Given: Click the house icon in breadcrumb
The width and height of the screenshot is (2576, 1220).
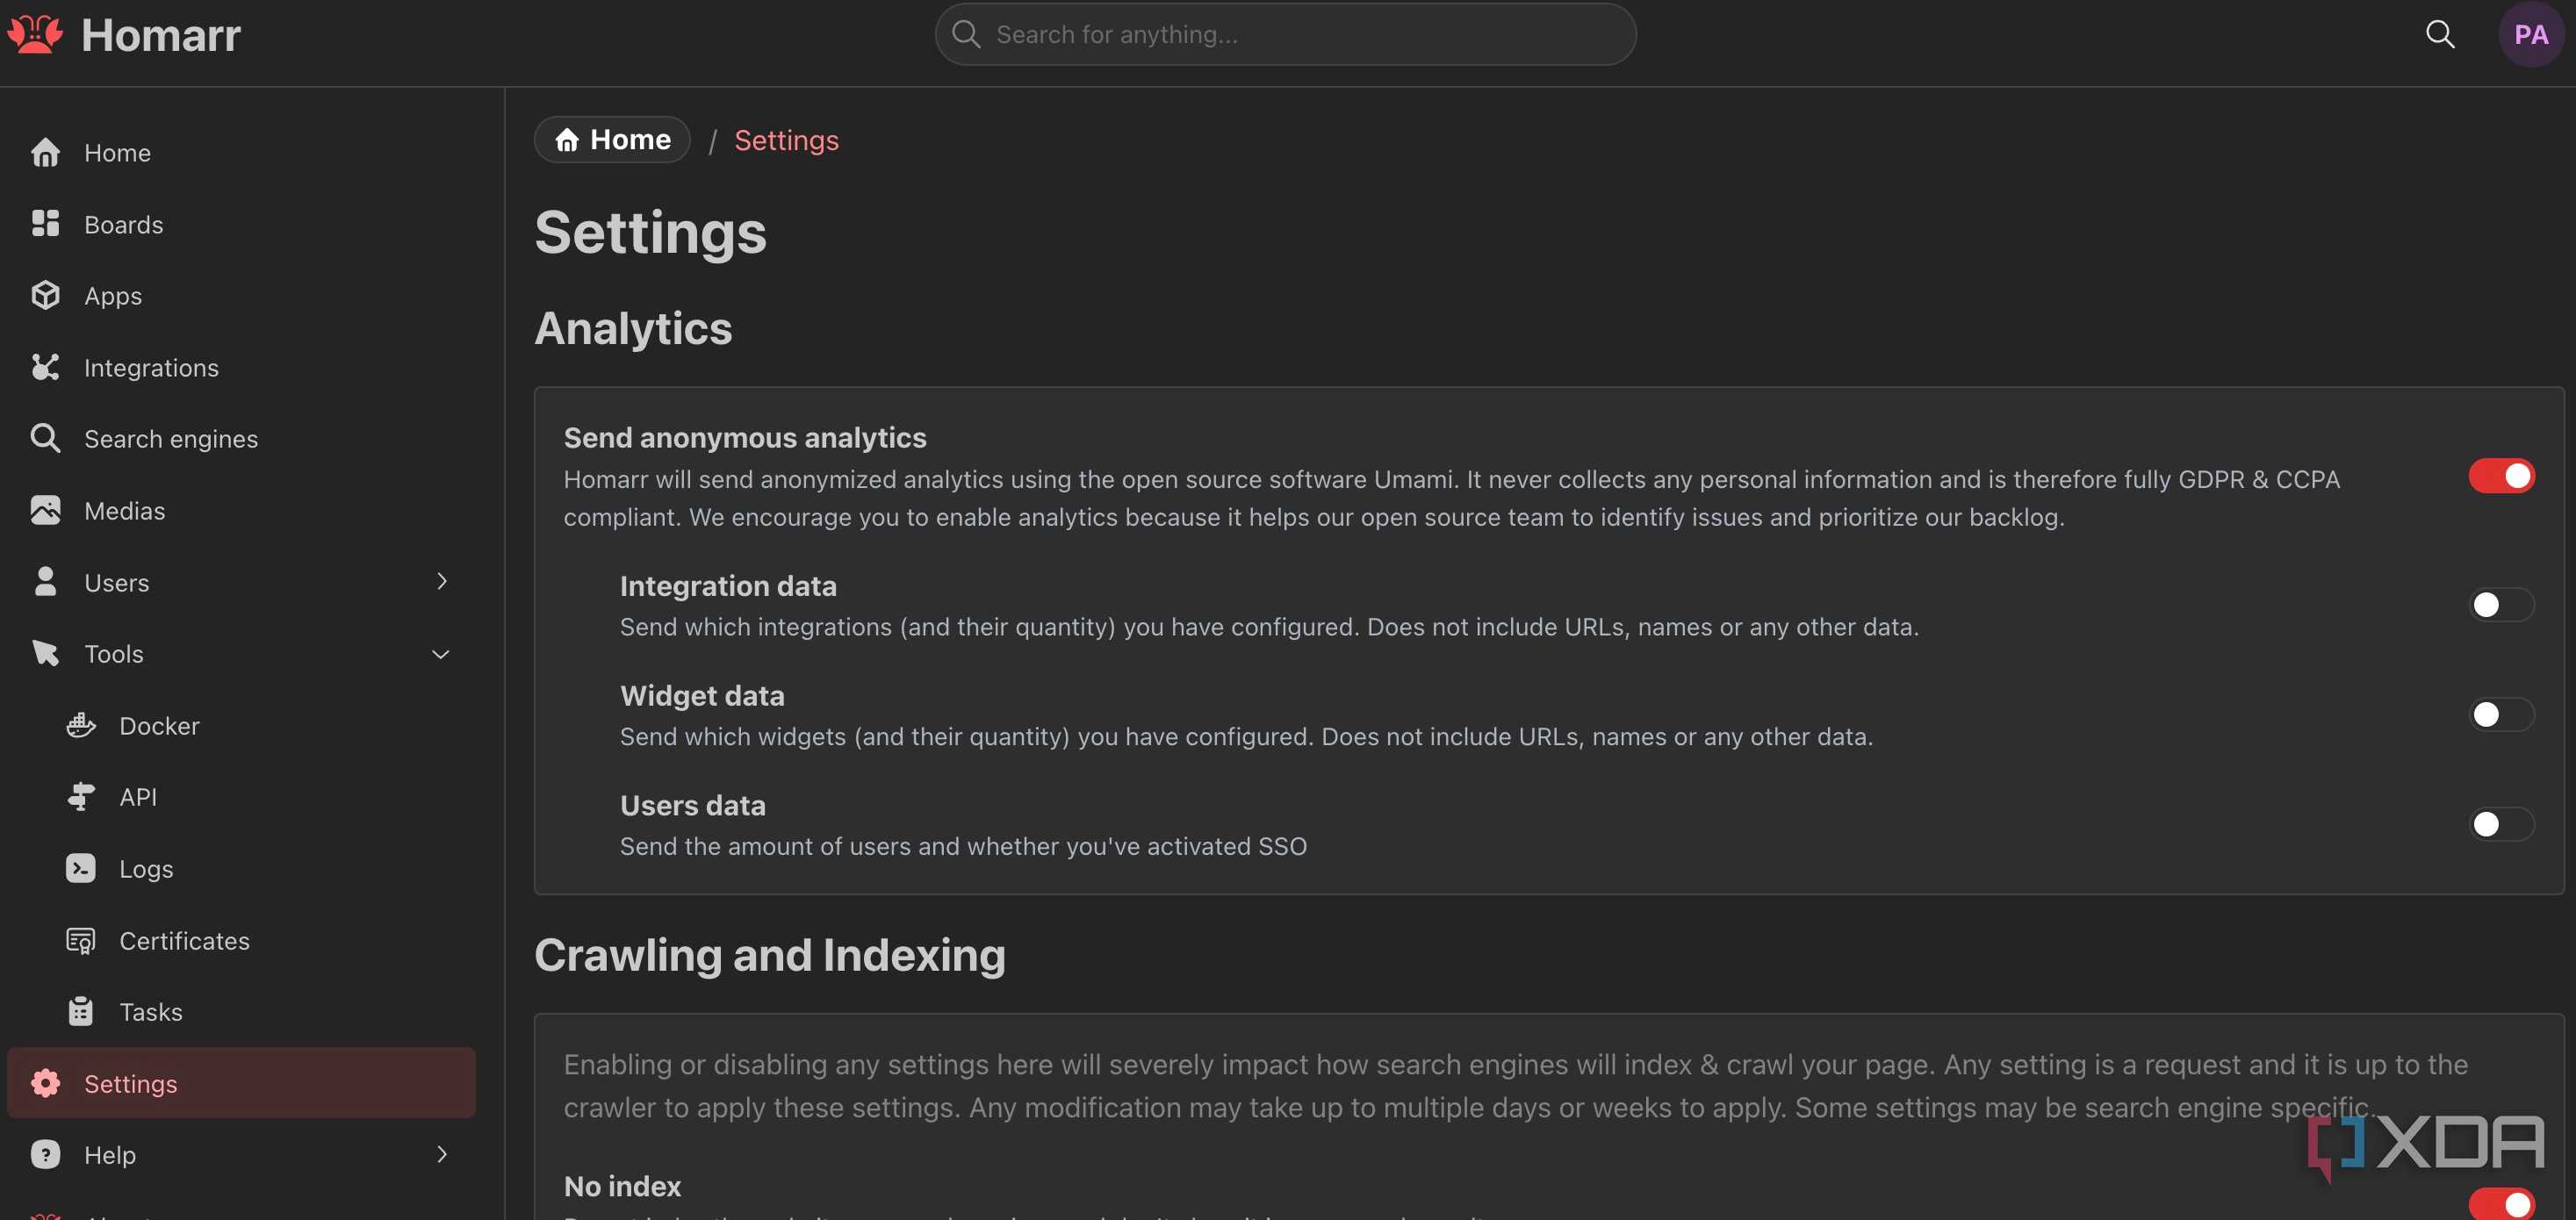Looking at the screenshot, I should click(567, 140).
